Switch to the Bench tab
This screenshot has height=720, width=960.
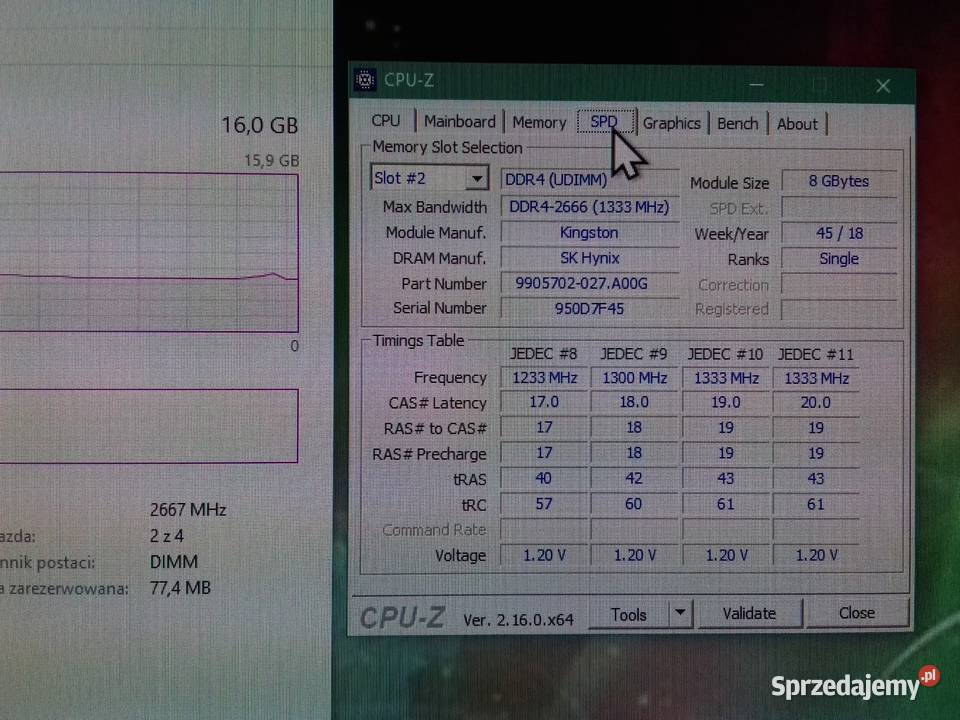pyautogui.click(x=738, y=124)
